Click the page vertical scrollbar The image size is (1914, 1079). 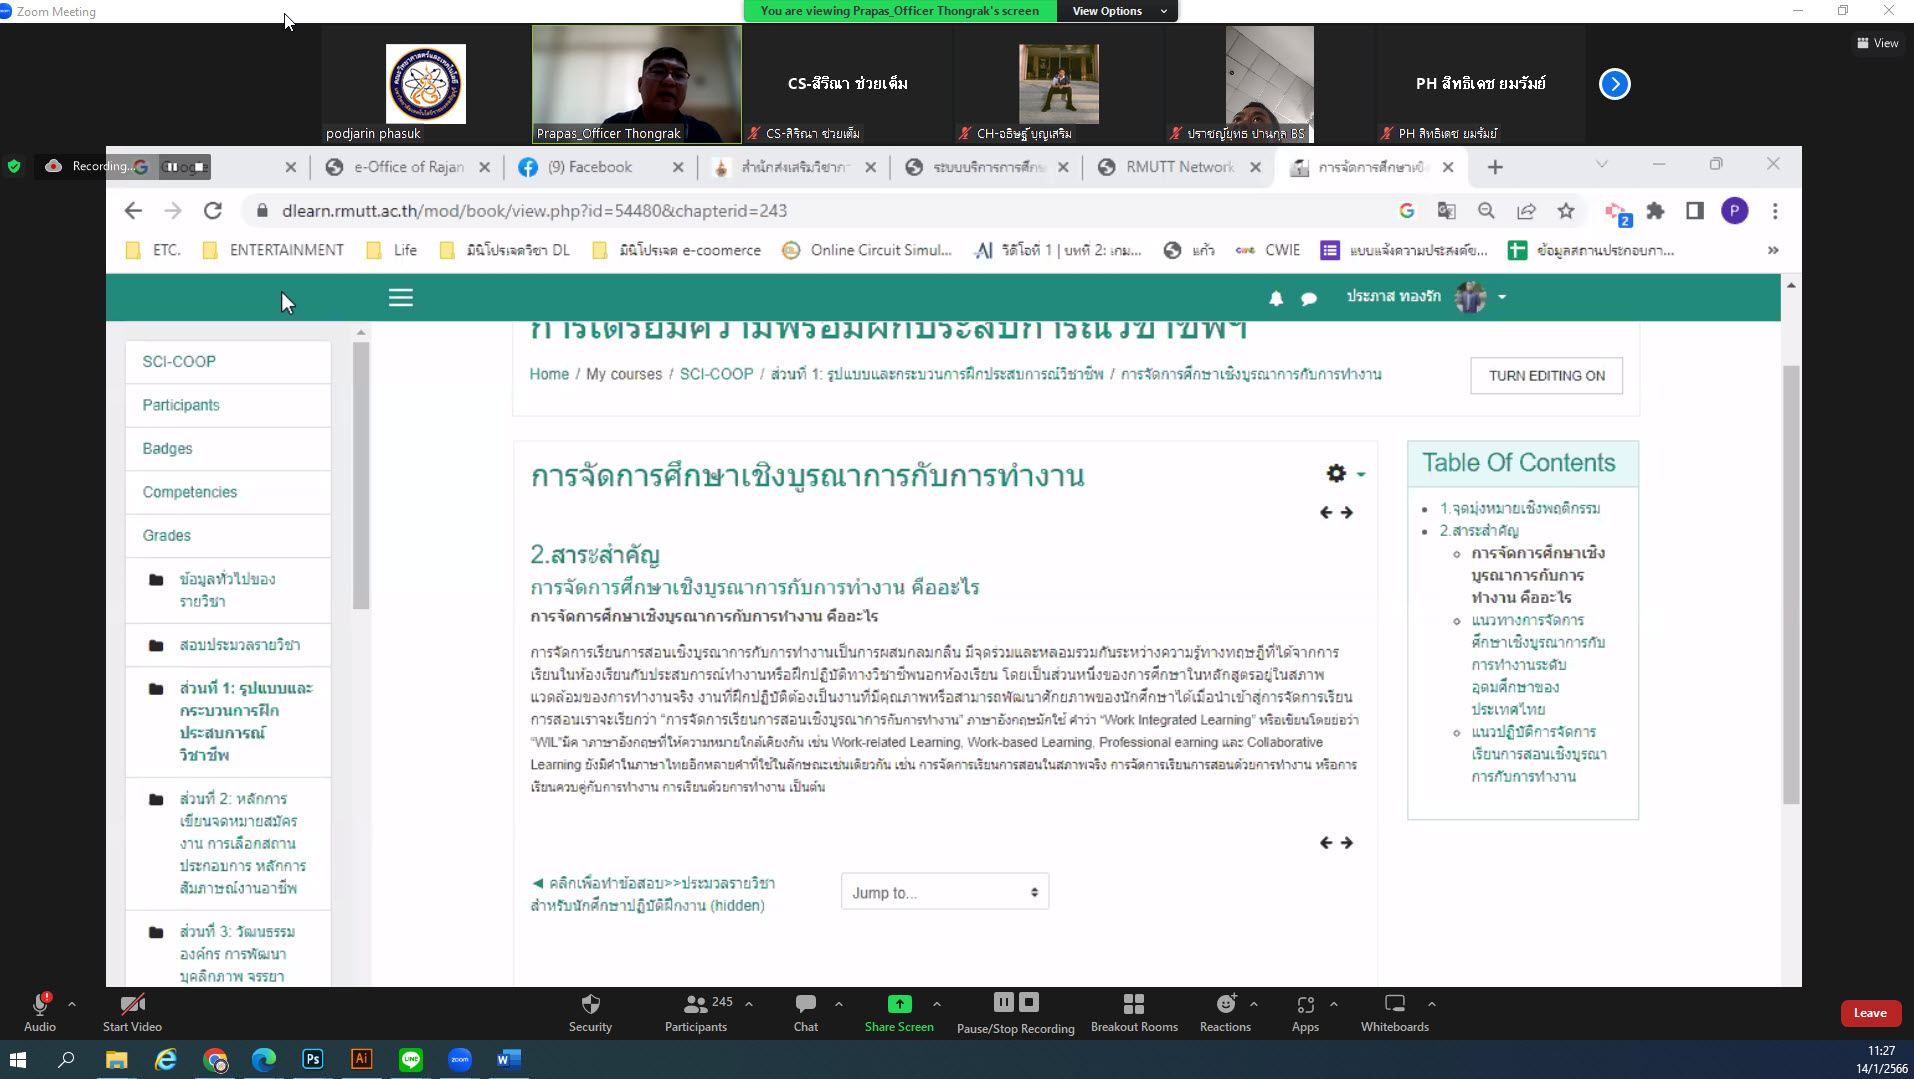(1791, 585)
